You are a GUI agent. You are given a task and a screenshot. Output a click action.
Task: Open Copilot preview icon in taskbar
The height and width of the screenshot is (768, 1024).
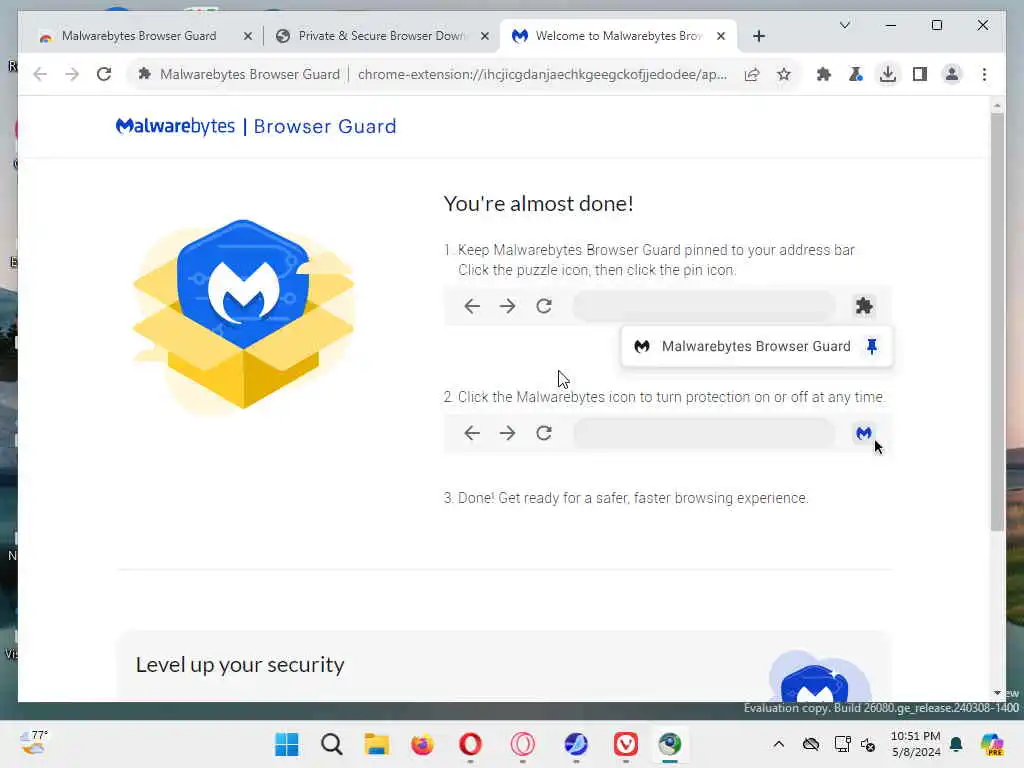click(992, 744)
